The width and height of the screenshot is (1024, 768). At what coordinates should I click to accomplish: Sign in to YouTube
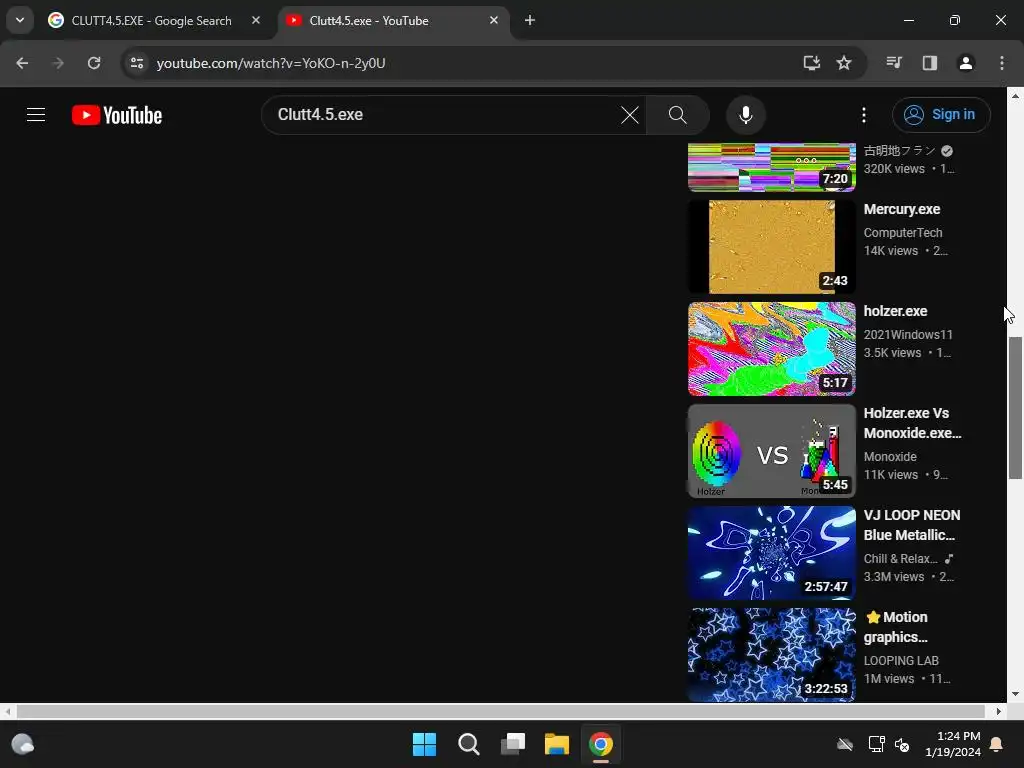940,115
